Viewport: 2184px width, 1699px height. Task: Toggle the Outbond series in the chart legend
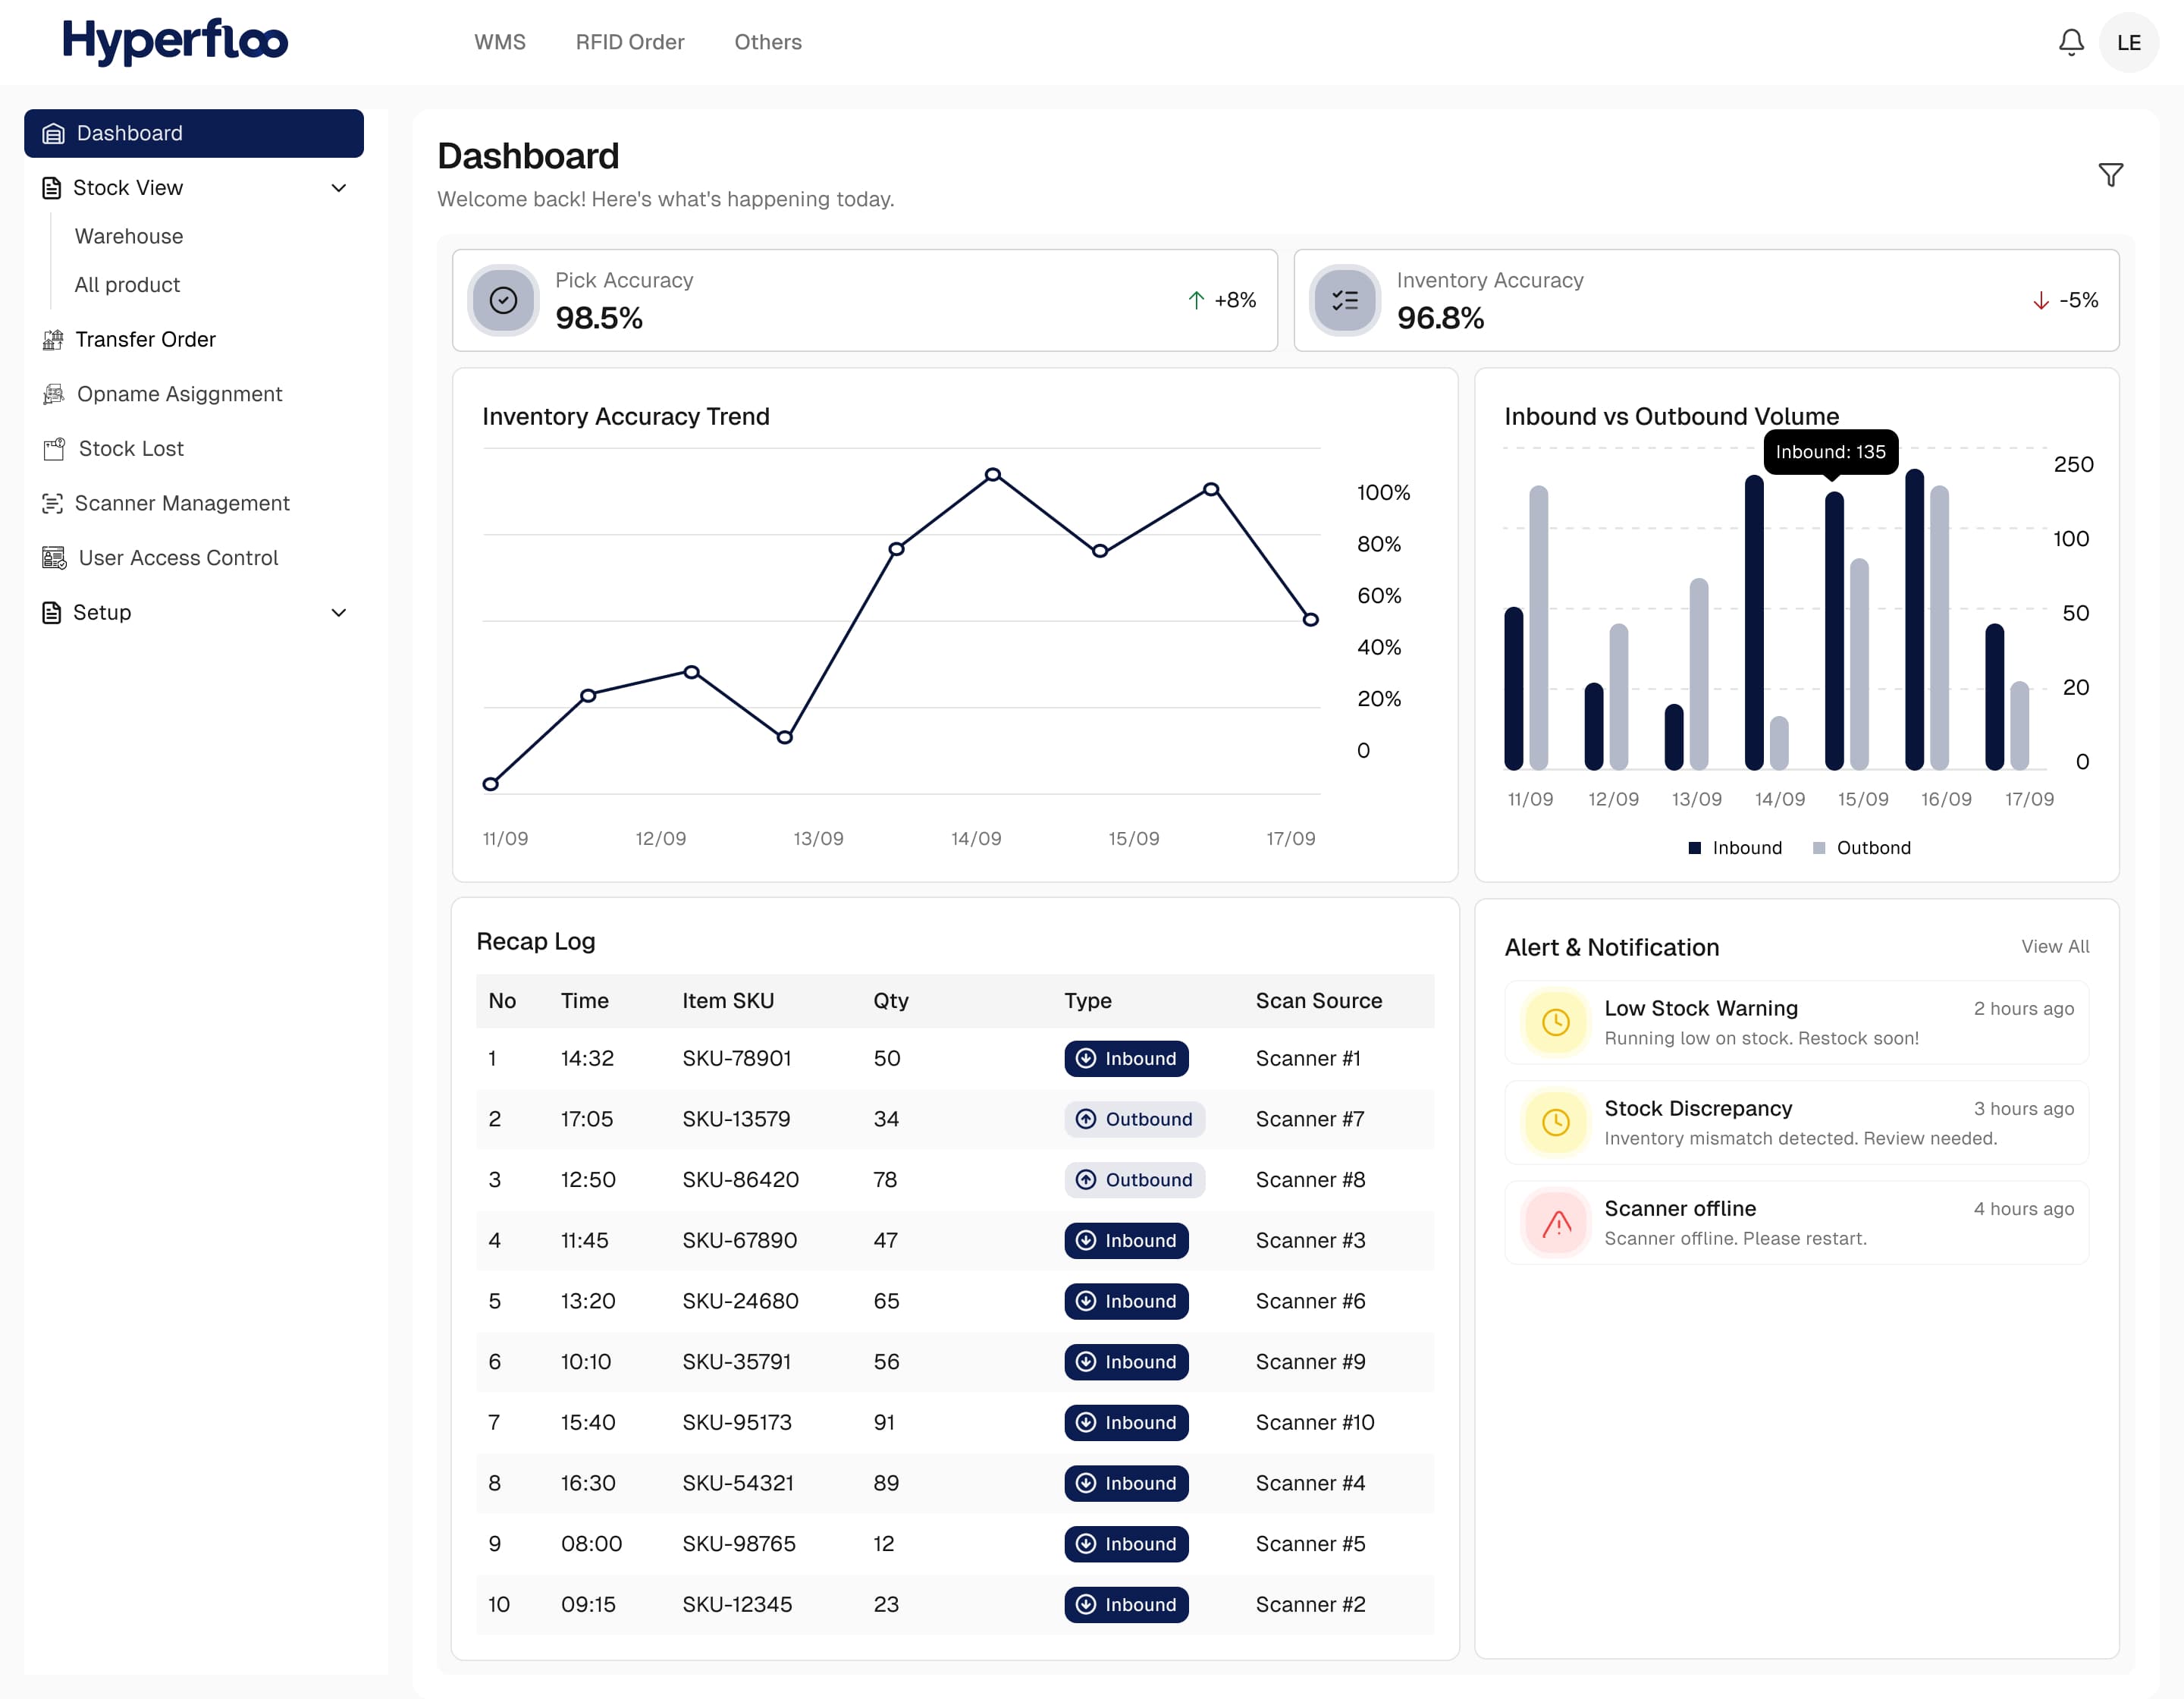click(x=1861, y=847)
